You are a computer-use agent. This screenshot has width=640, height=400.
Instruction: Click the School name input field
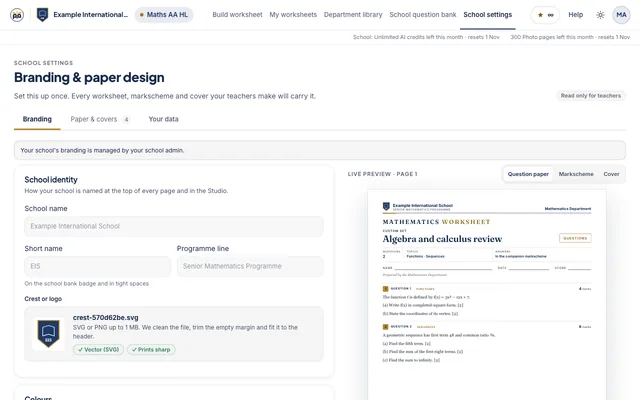[174, 226]
